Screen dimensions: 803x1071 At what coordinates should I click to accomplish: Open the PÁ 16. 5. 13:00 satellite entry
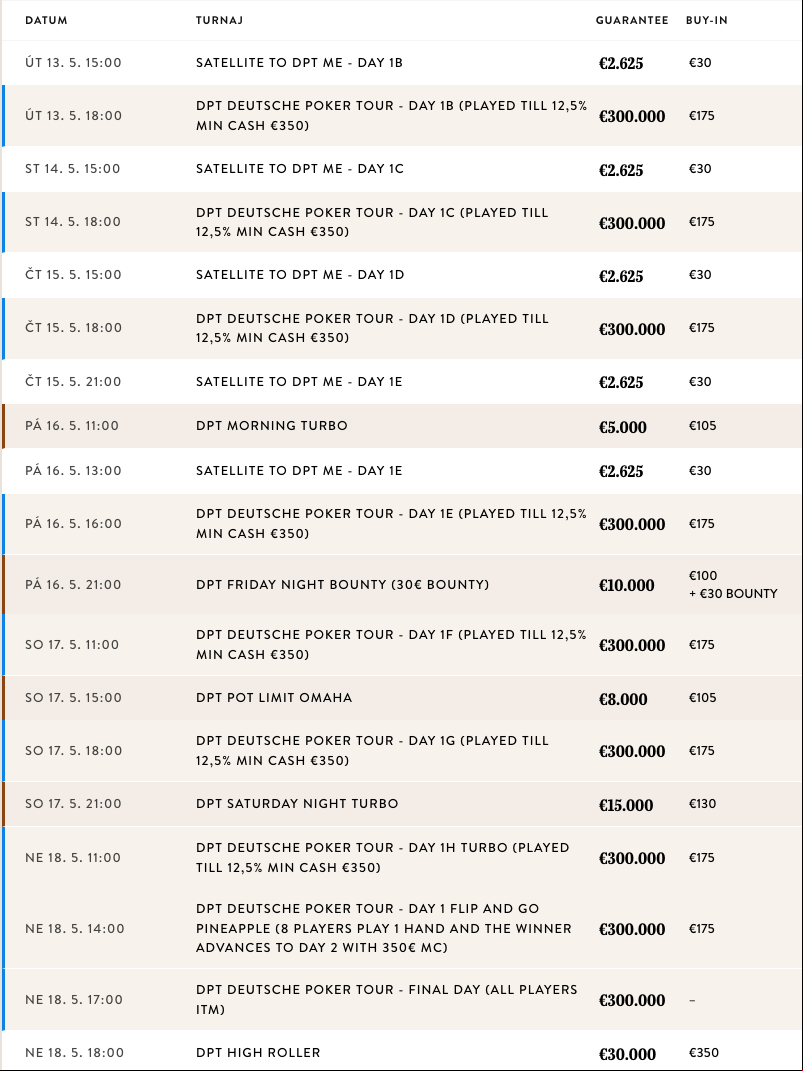click(x=402, y=471)
